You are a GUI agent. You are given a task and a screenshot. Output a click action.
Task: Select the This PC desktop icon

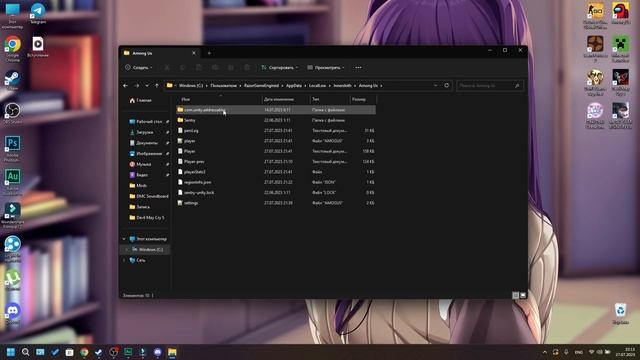(12, 16)
